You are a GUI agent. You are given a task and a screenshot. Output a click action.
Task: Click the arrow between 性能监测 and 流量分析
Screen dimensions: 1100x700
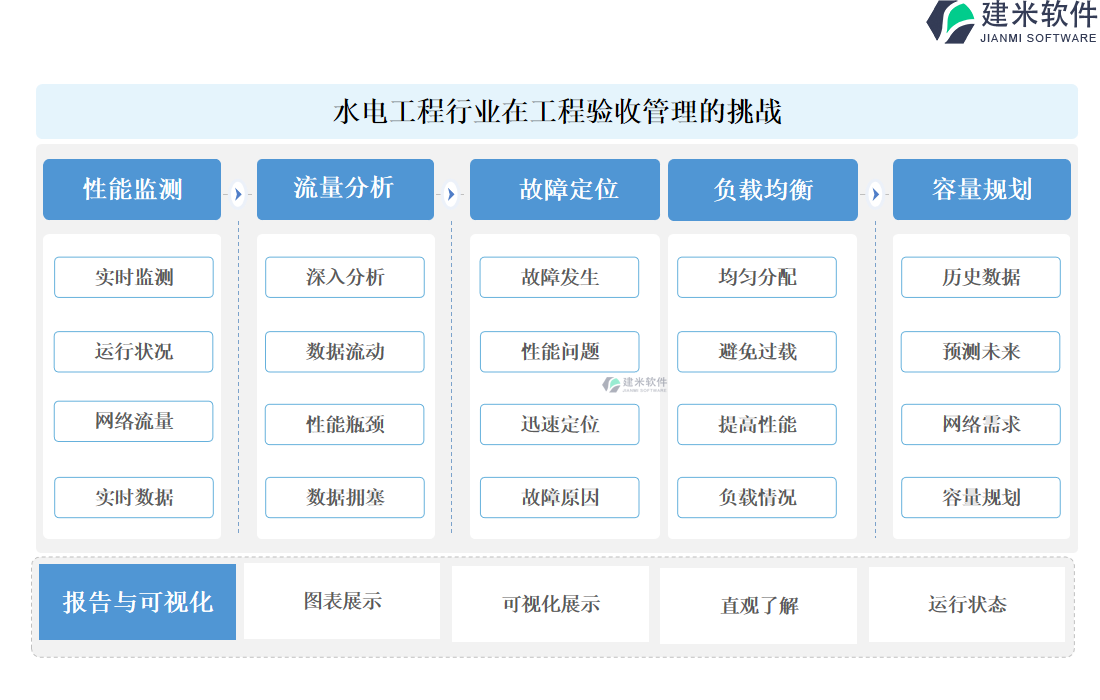238,194
